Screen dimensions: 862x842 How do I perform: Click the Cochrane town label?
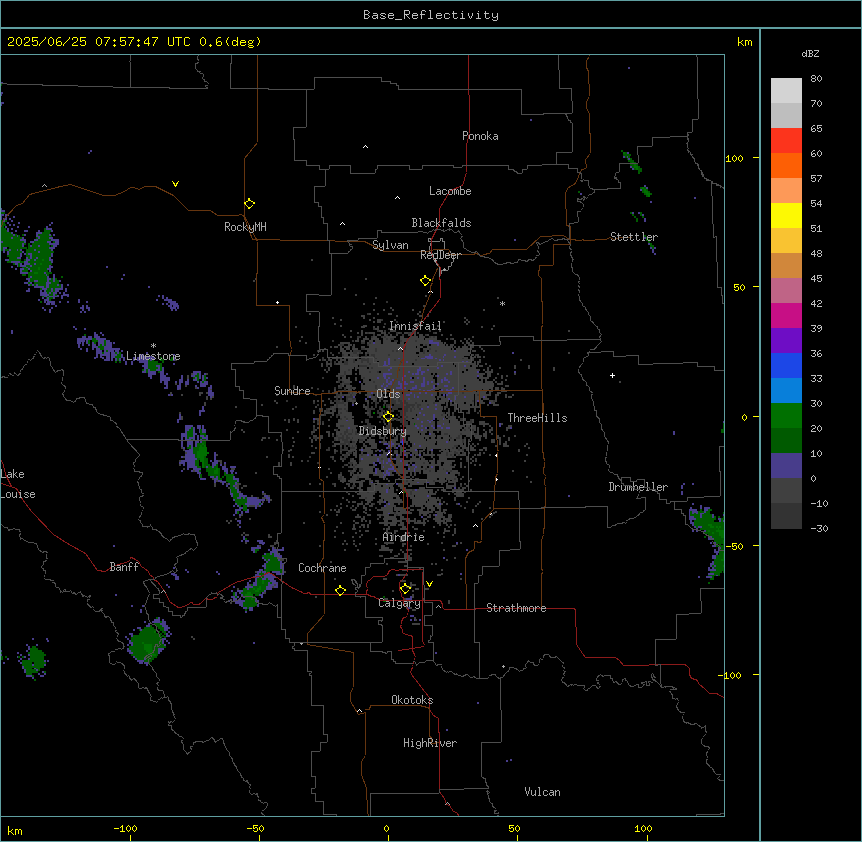coord(322,568)
